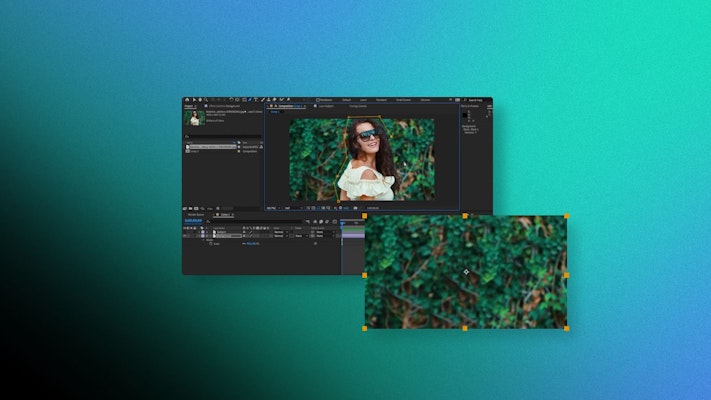Select the Hand tool

click(200, 100)
